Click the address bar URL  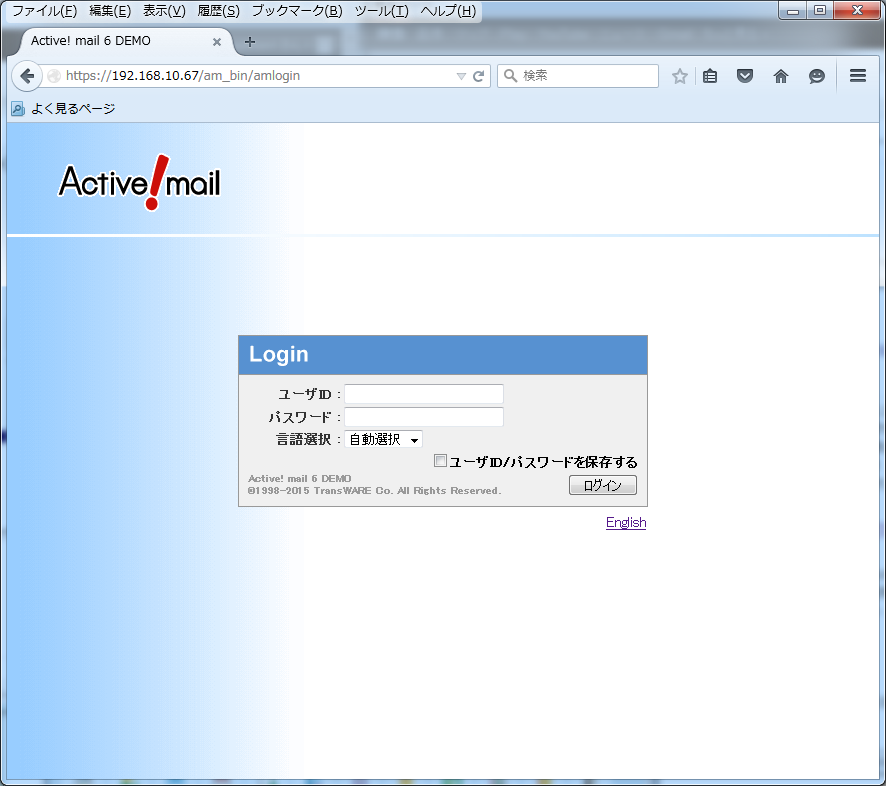coord(183,76)
